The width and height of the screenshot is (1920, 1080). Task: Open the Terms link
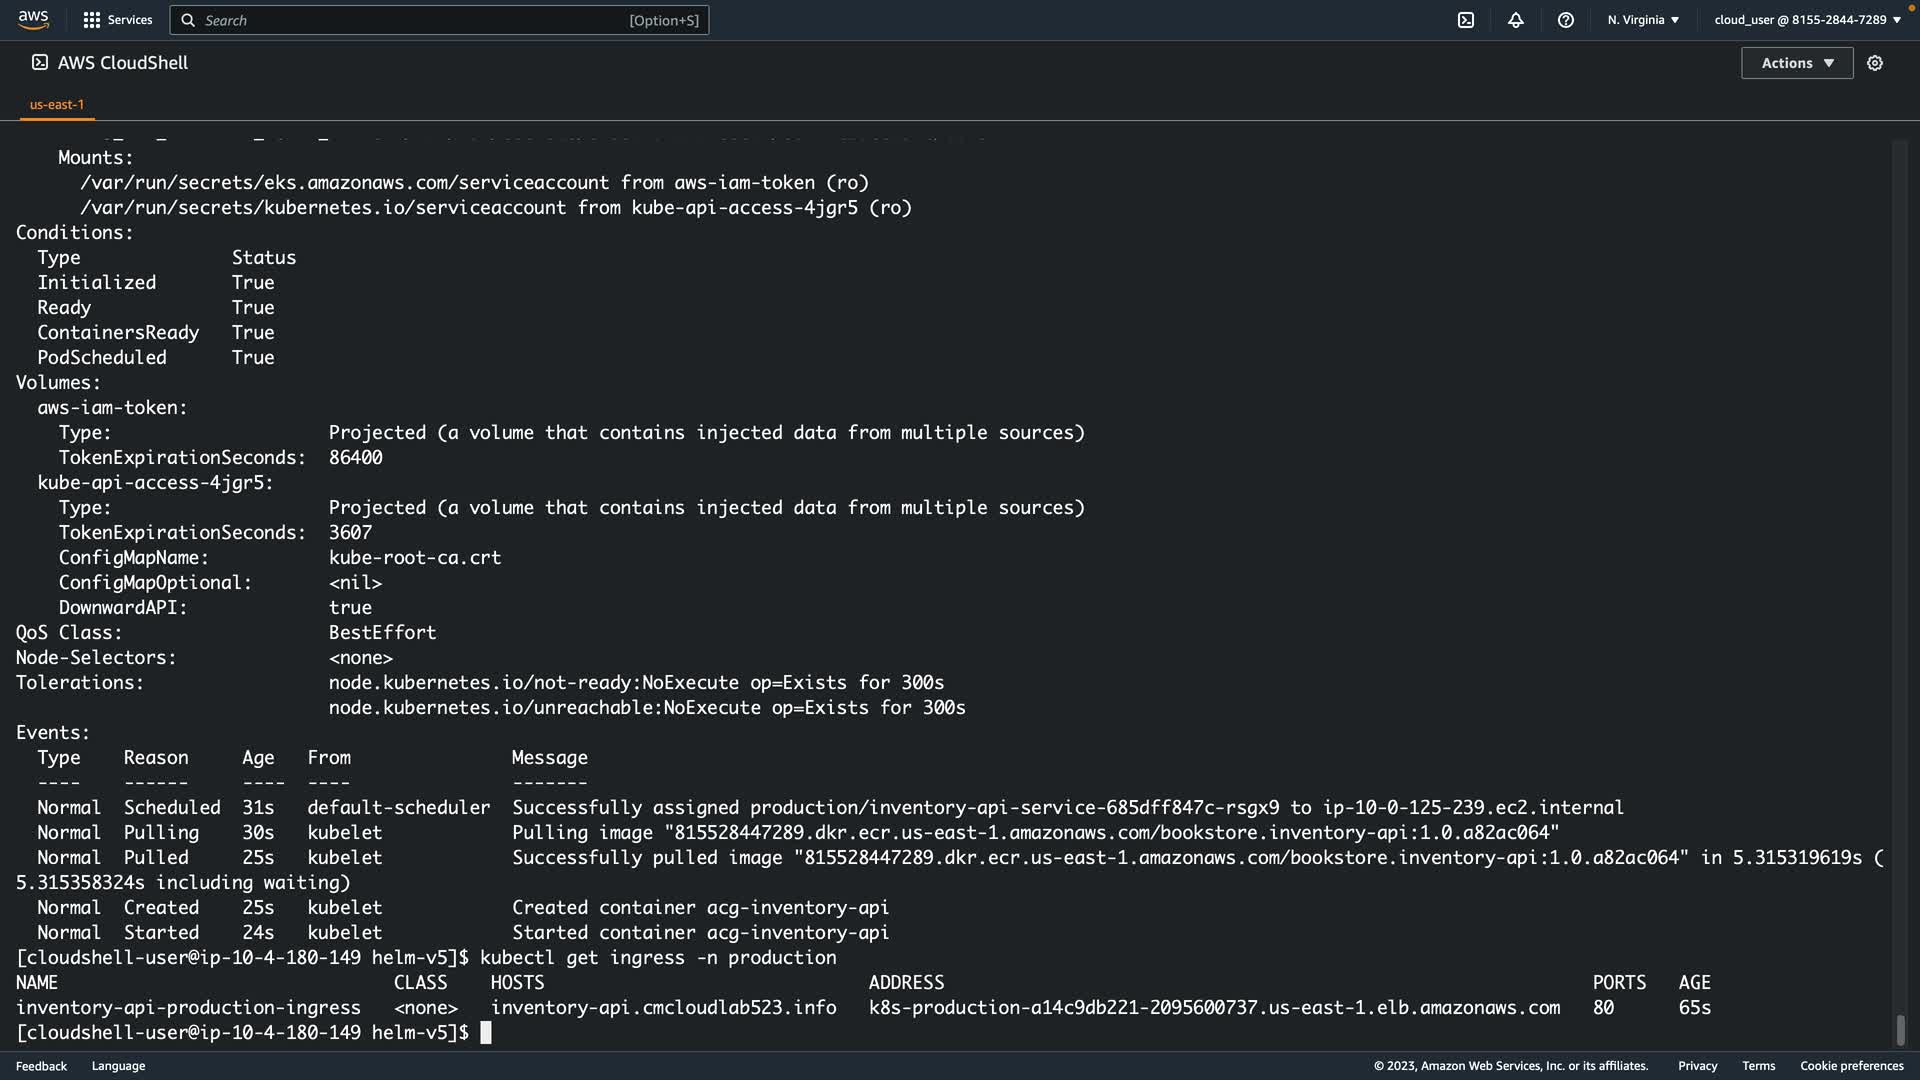coord(1758,1066)
